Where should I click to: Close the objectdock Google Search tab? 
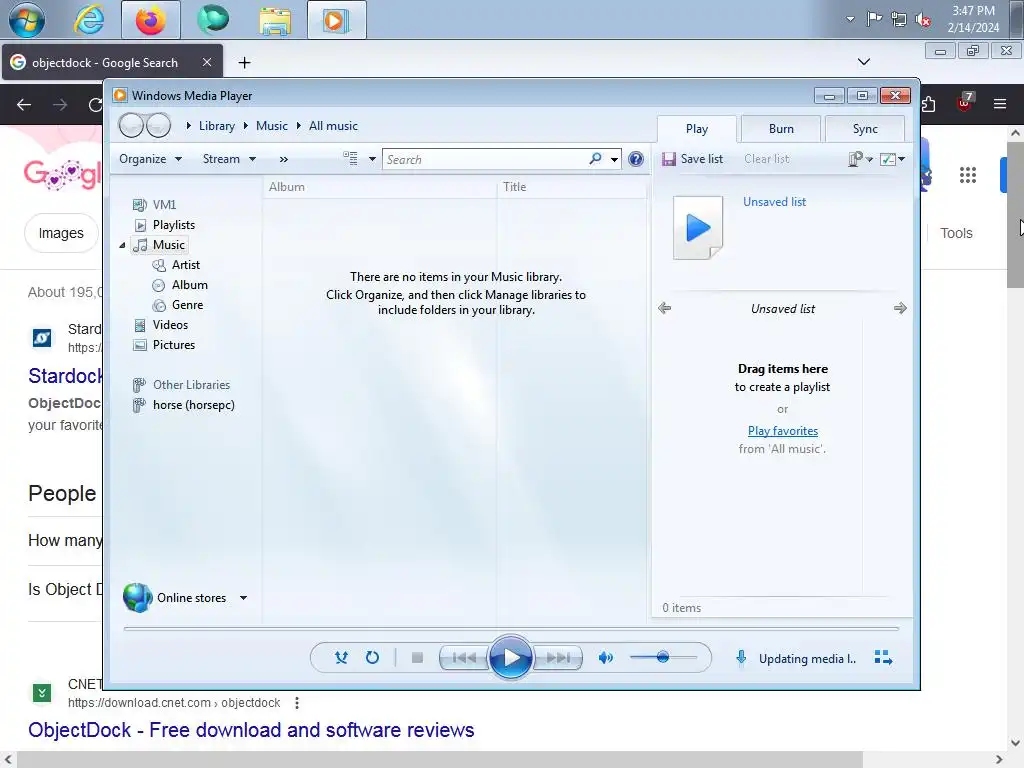tap(207, 62)
